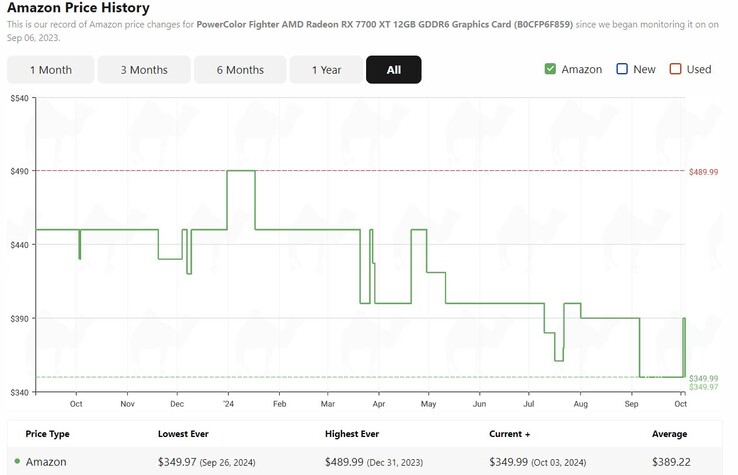Viewport: 738px width, 475px height.
Task: Click the $389.22 average price cell
Action: [x=671, y=462]
